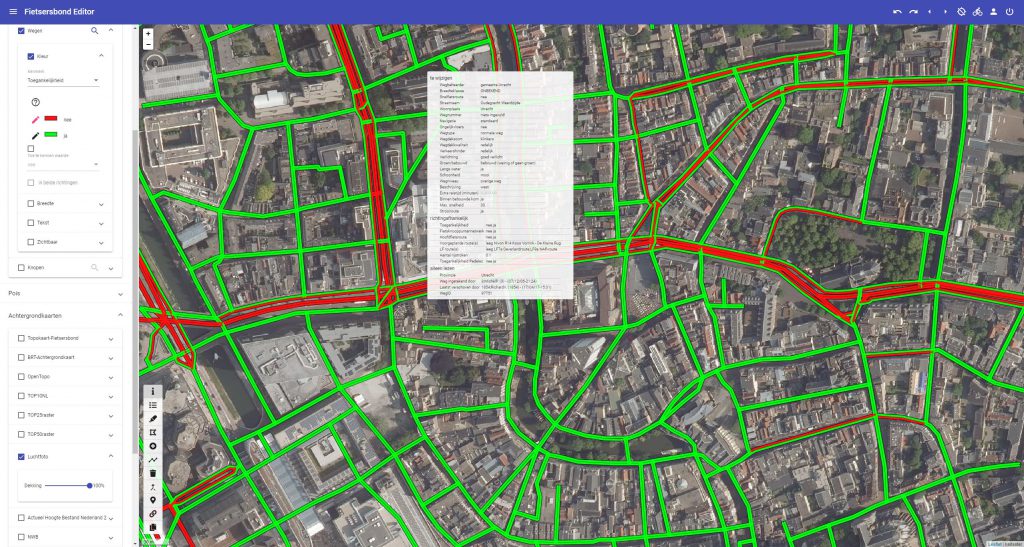Collapse the Achtergrondkaarten section

[x=121, y=315]
